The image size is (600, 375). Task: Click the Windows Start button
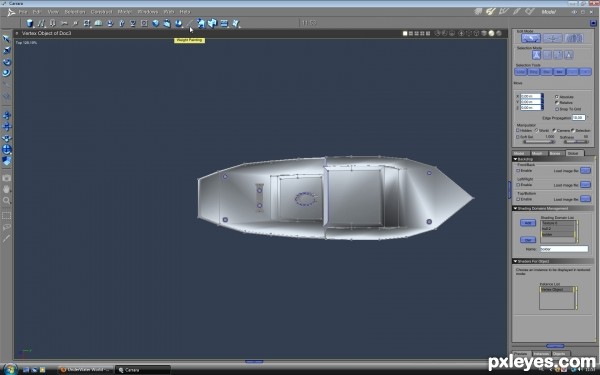[10, 369]
